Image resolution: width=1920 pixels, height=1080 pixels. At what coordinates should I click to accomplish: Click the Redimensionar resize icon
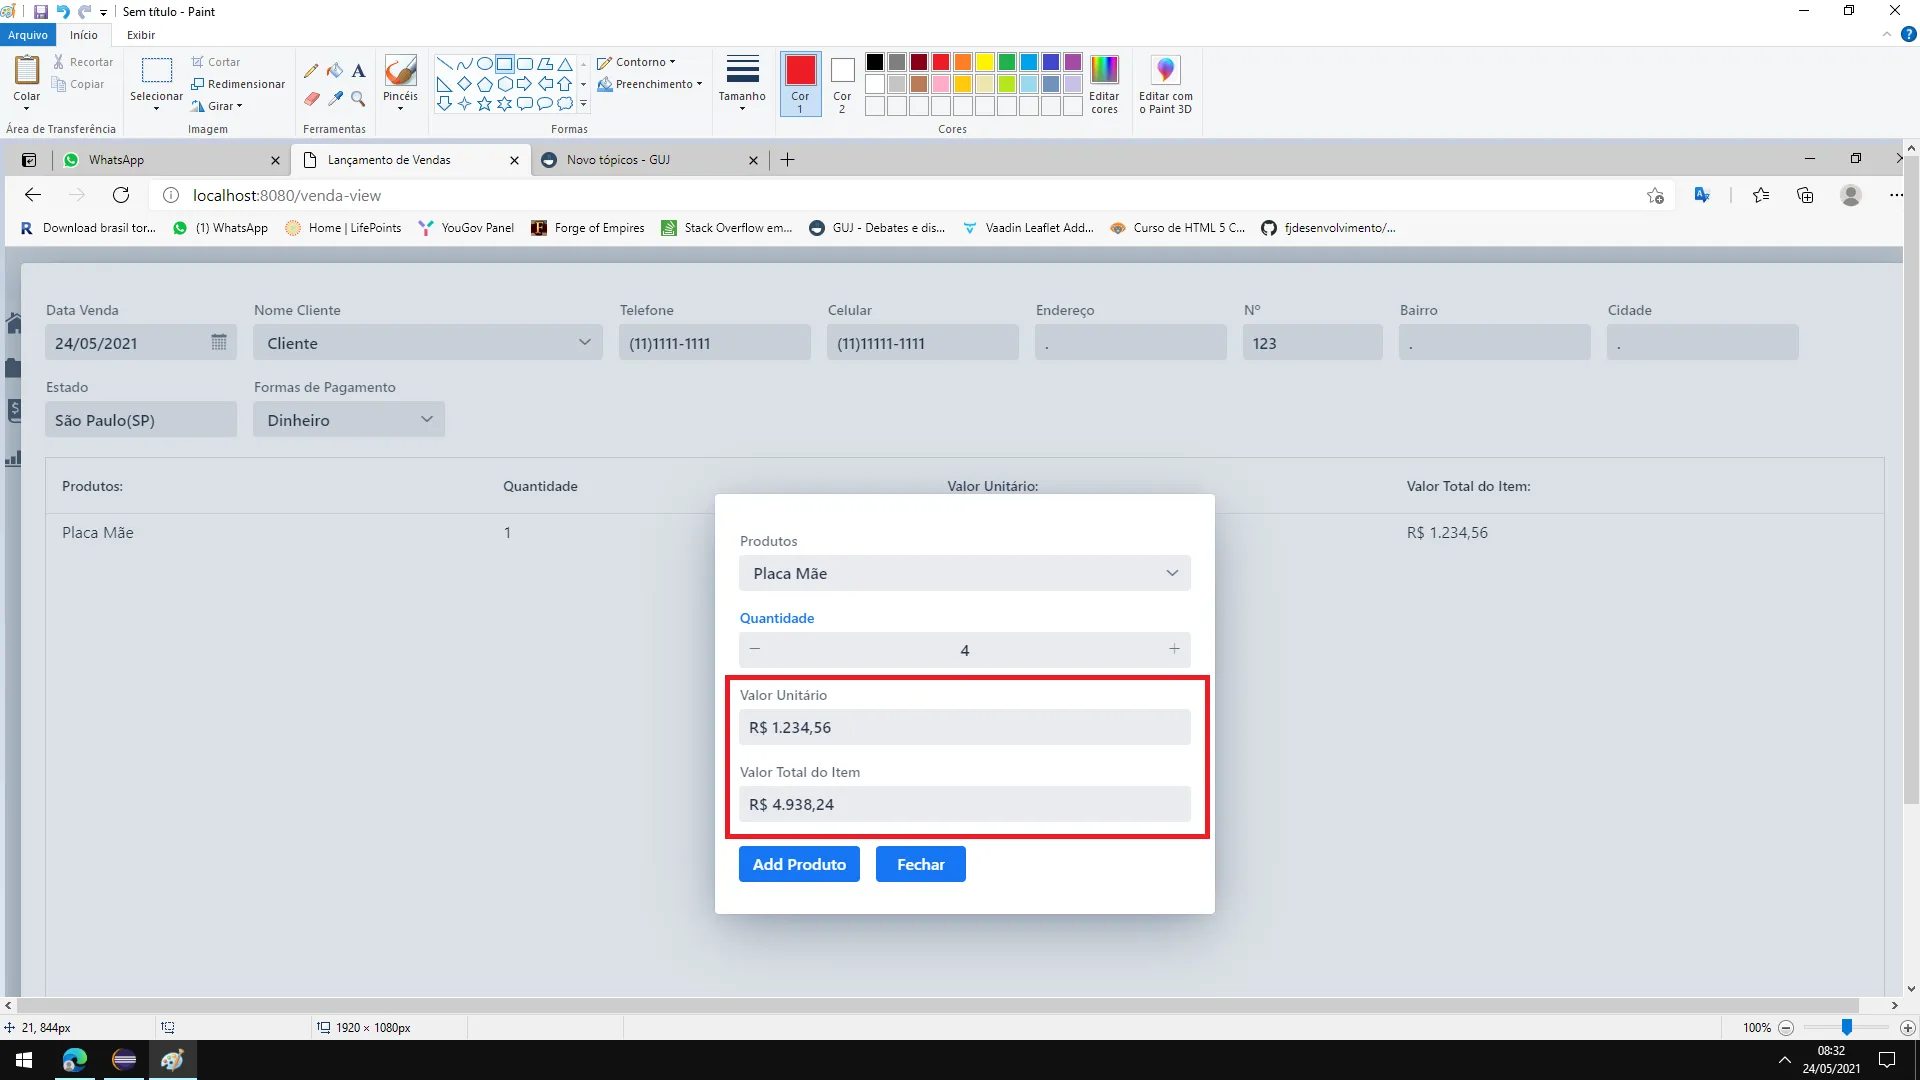click(198, 84)
